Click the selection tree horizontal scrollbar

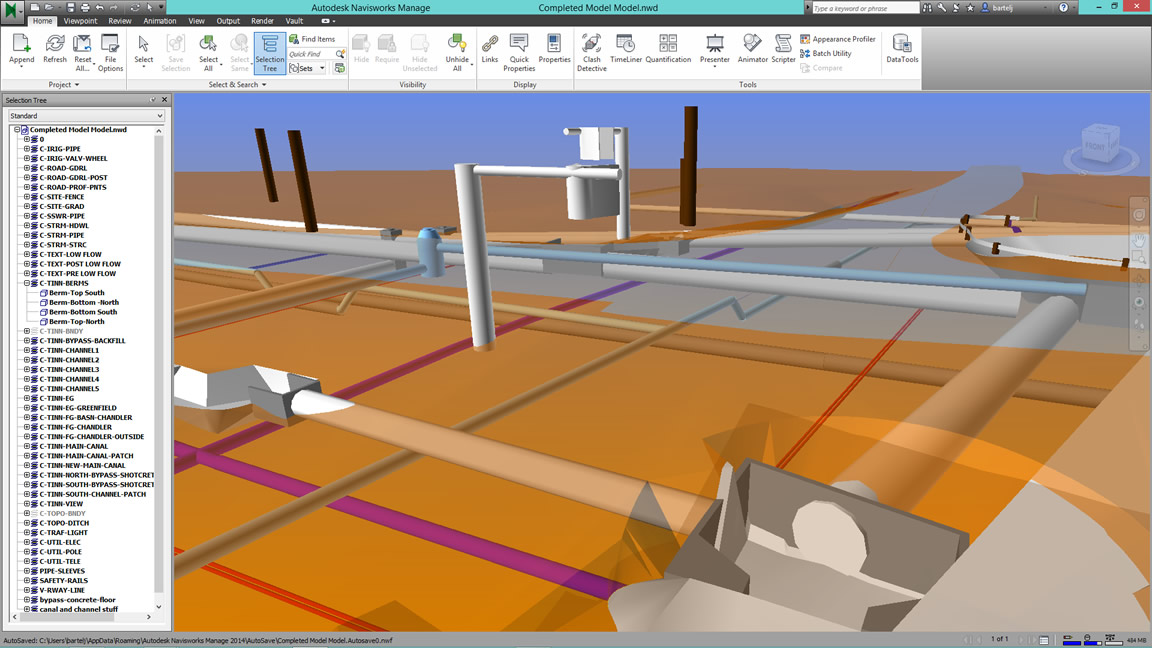pos(68,617)
